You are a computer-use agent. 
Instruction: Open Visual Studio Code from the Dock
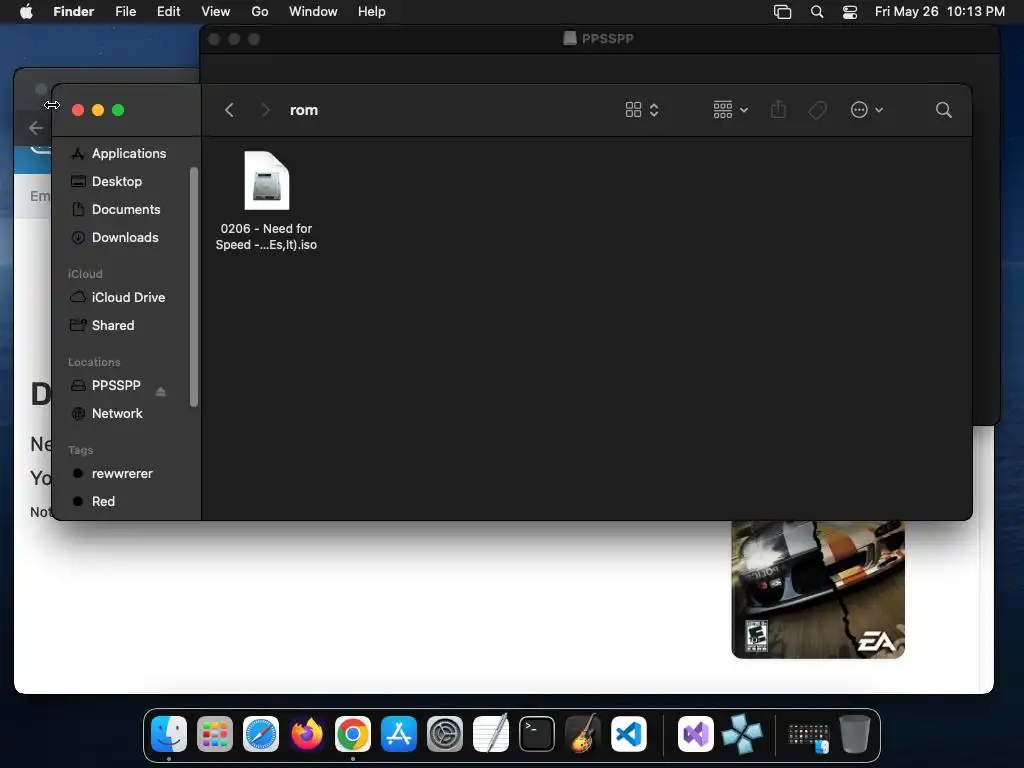(629, 734)
